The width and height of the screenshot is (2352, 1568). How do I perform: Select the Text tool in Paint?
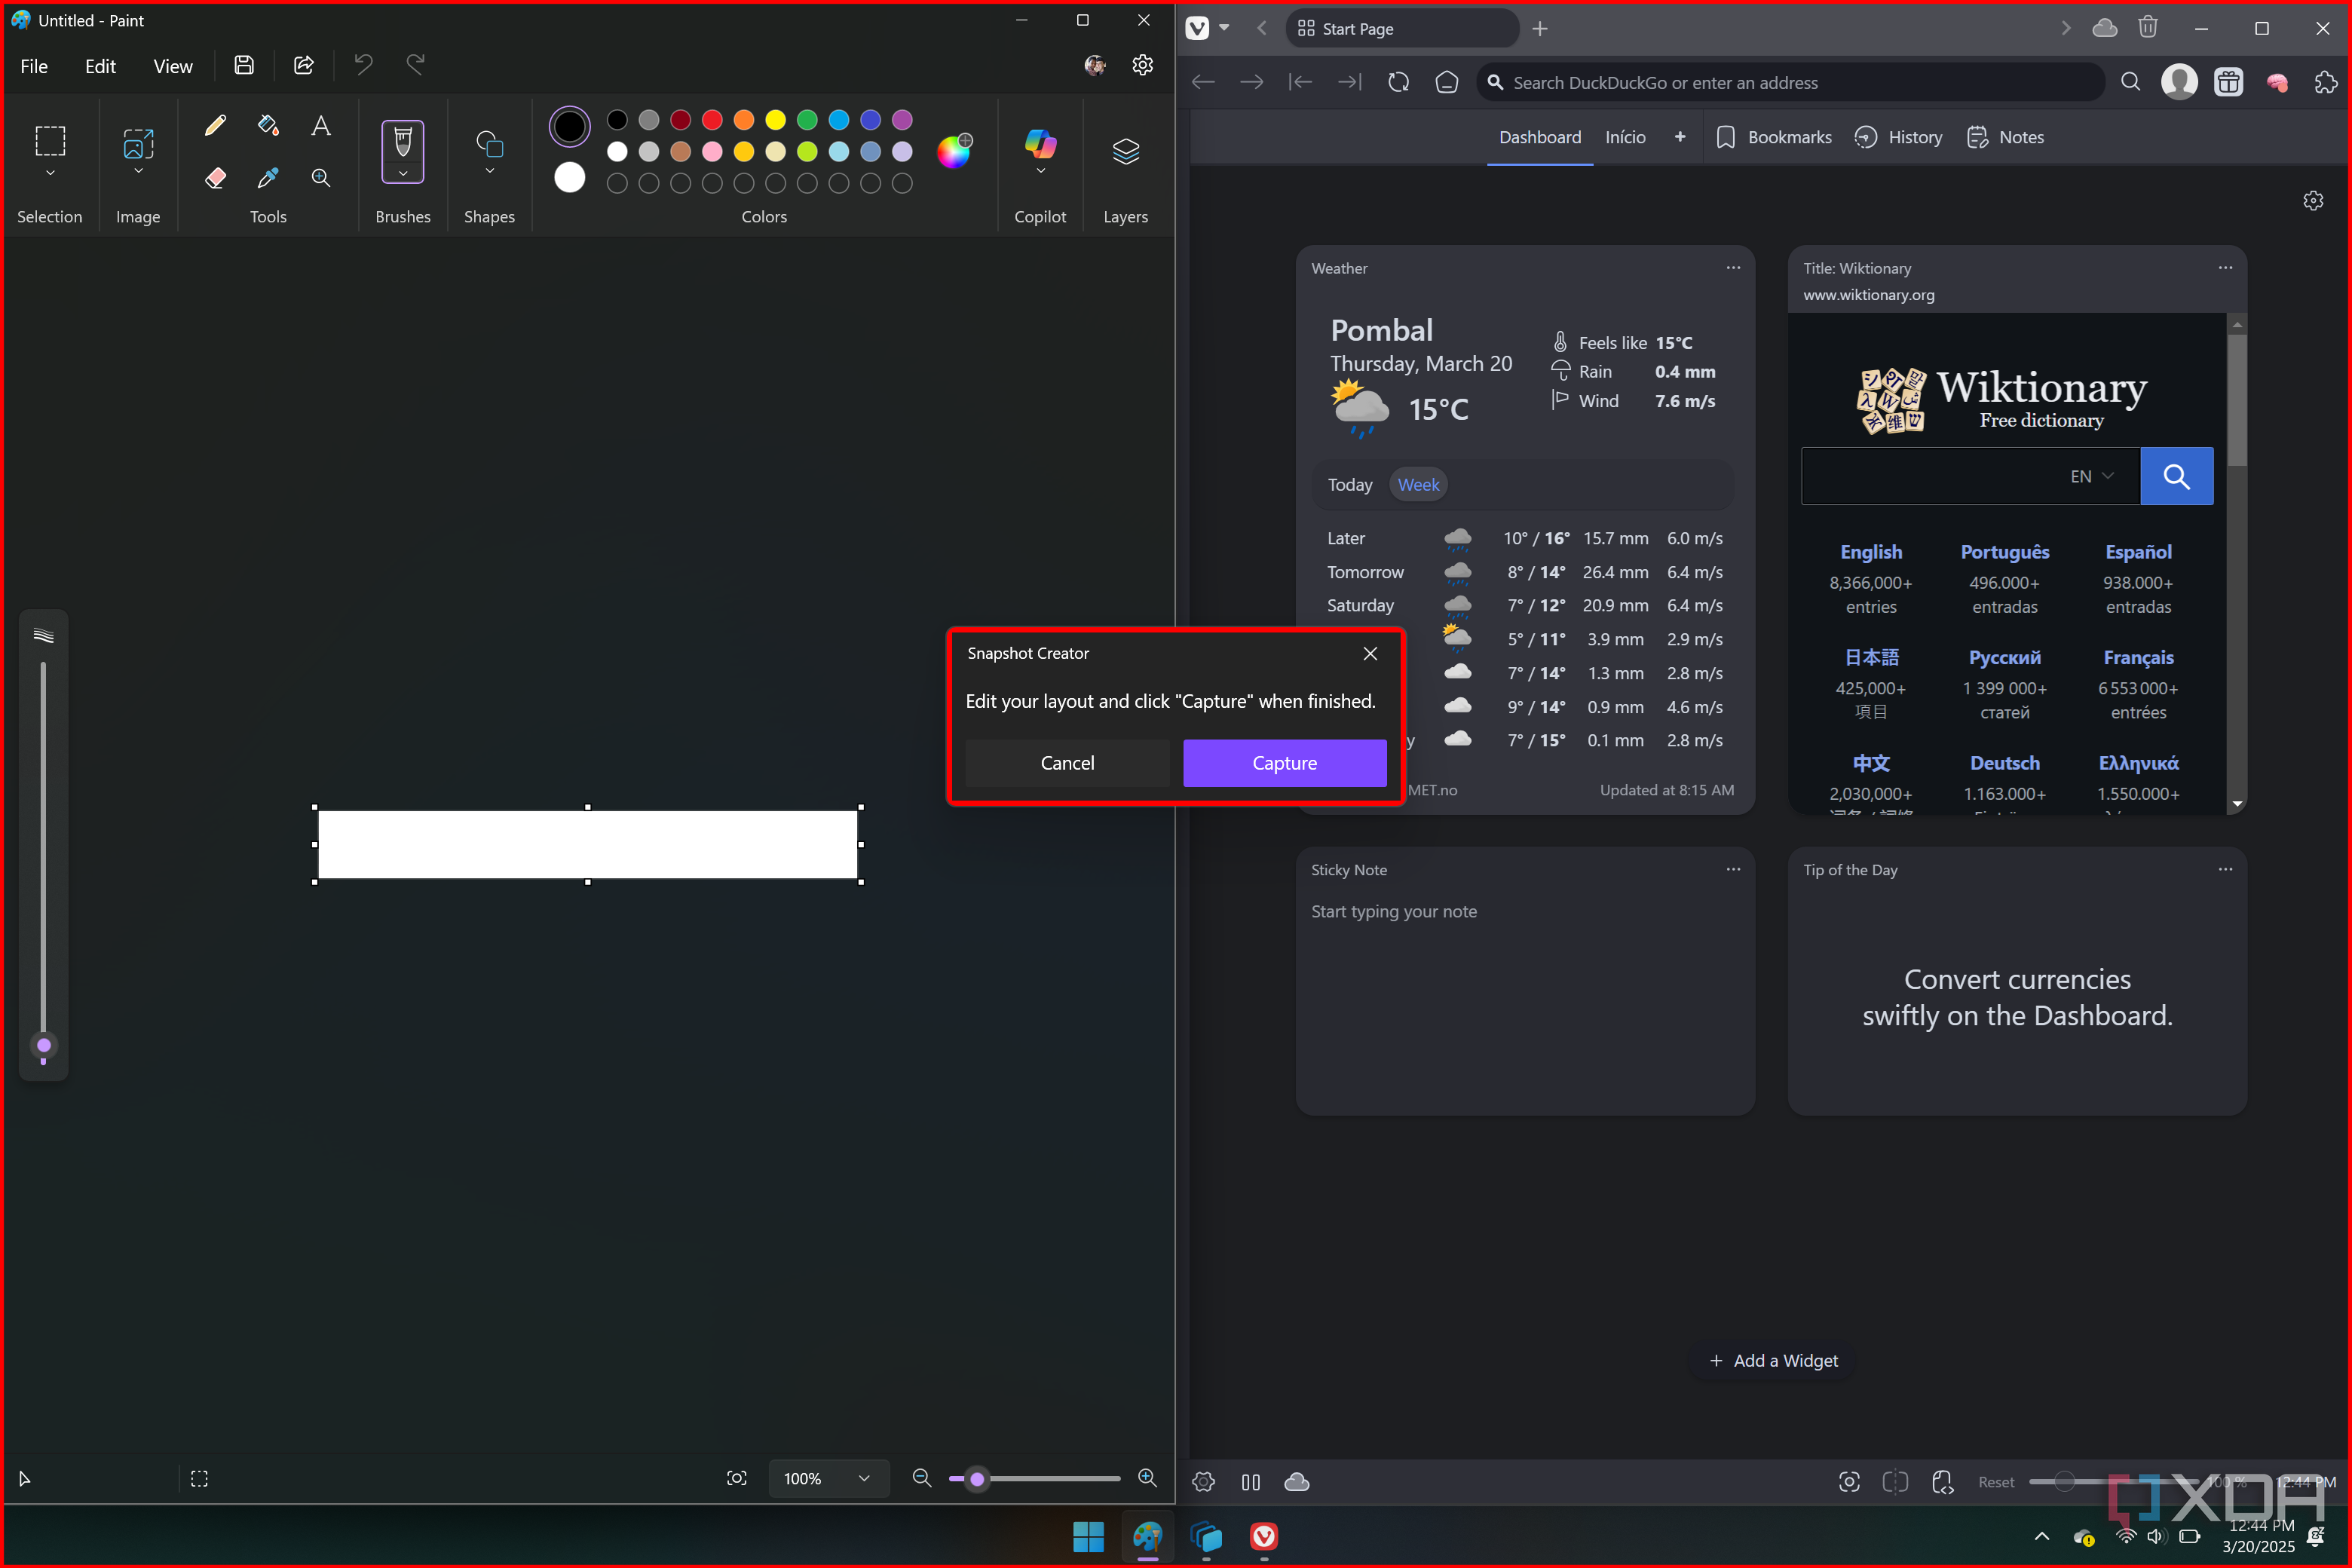click(321, 125)
